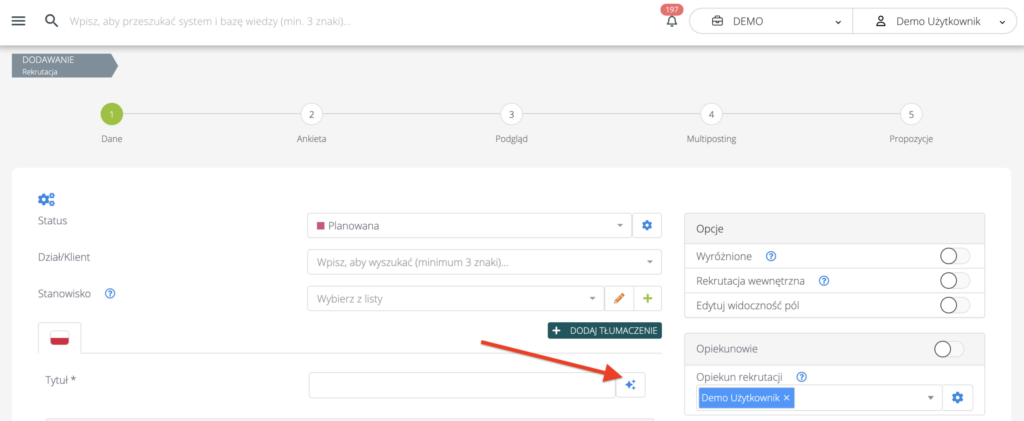Open the DEMO company dropdown
This screenshot has width=1024, height=421.
pos(770,21)
